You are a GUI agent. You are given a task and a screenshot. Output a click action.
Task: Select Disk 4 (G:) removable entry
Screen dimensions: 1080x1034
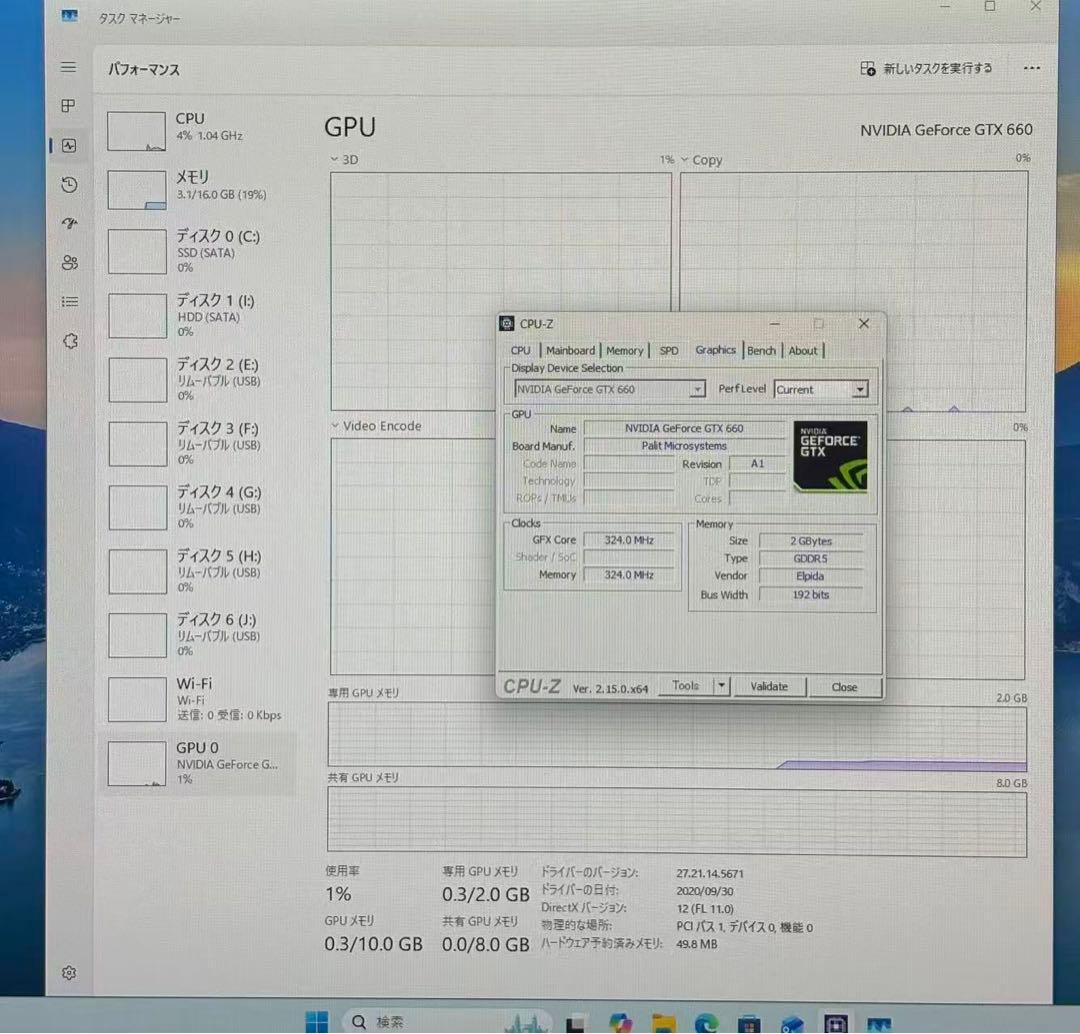tap(200, 506)
